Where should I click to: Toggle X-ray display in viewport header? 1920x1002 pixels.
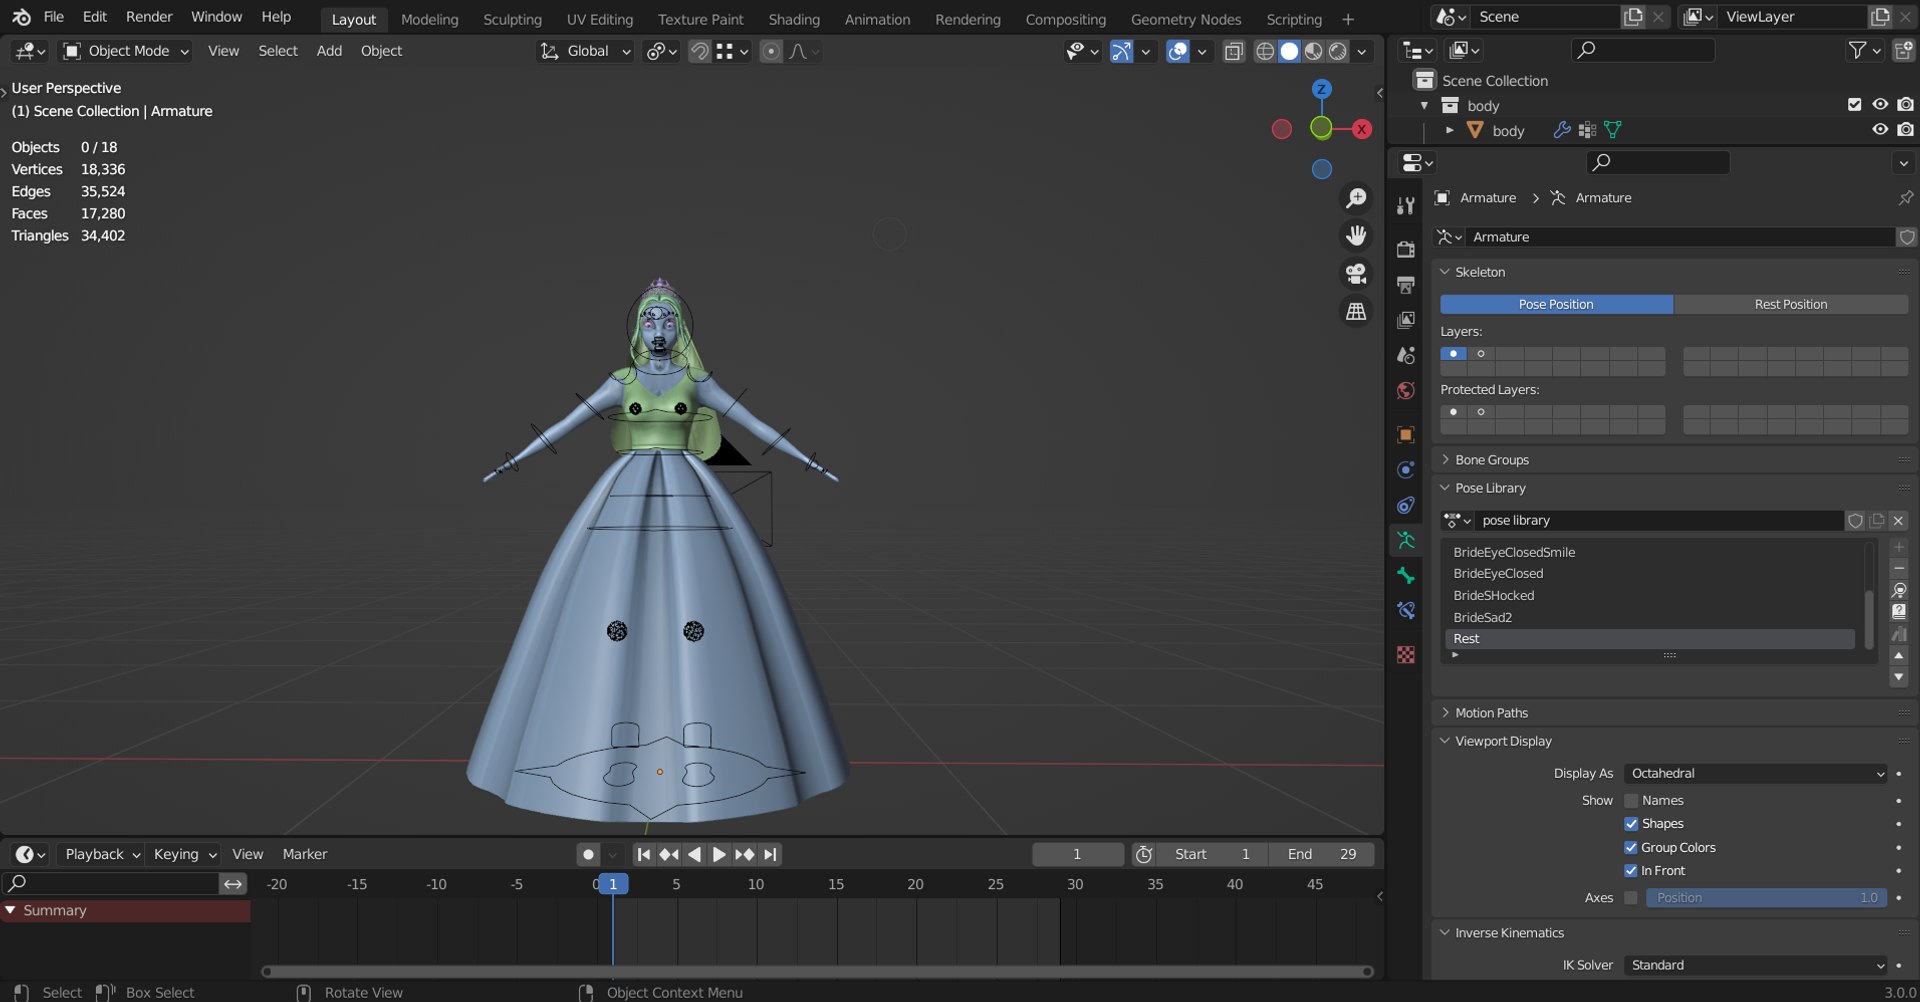(x=1234, y=51)
